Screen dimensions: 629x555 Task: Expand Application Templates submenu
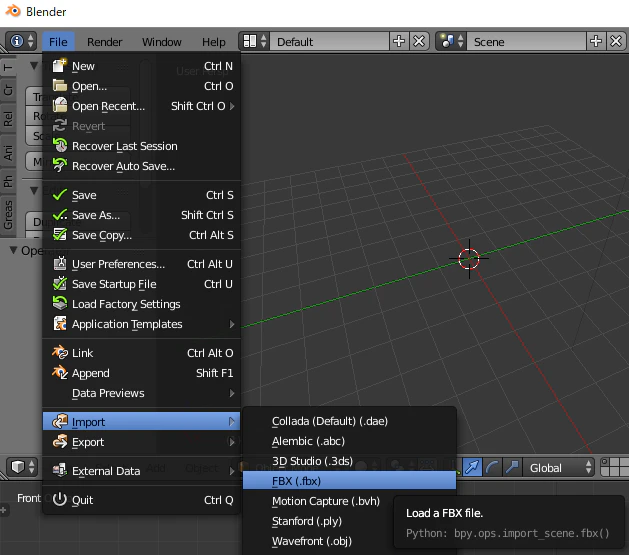tap(142, 324)
